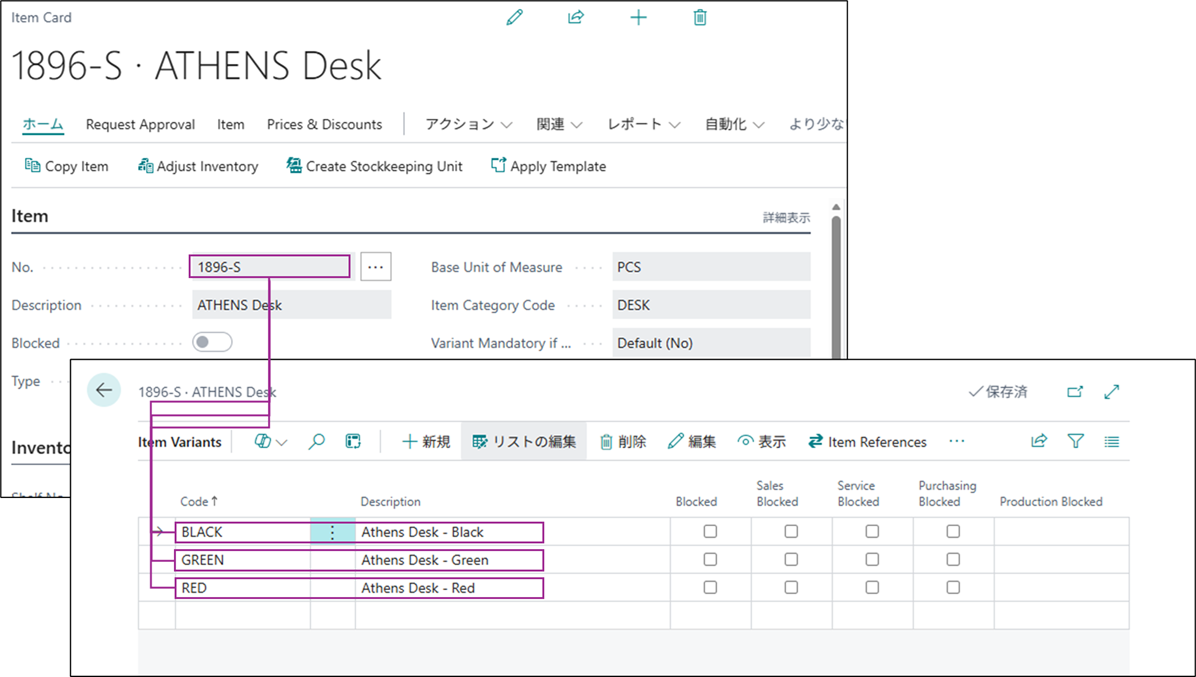
Task: Sort by the Code column header
Action: coord(199,502)
